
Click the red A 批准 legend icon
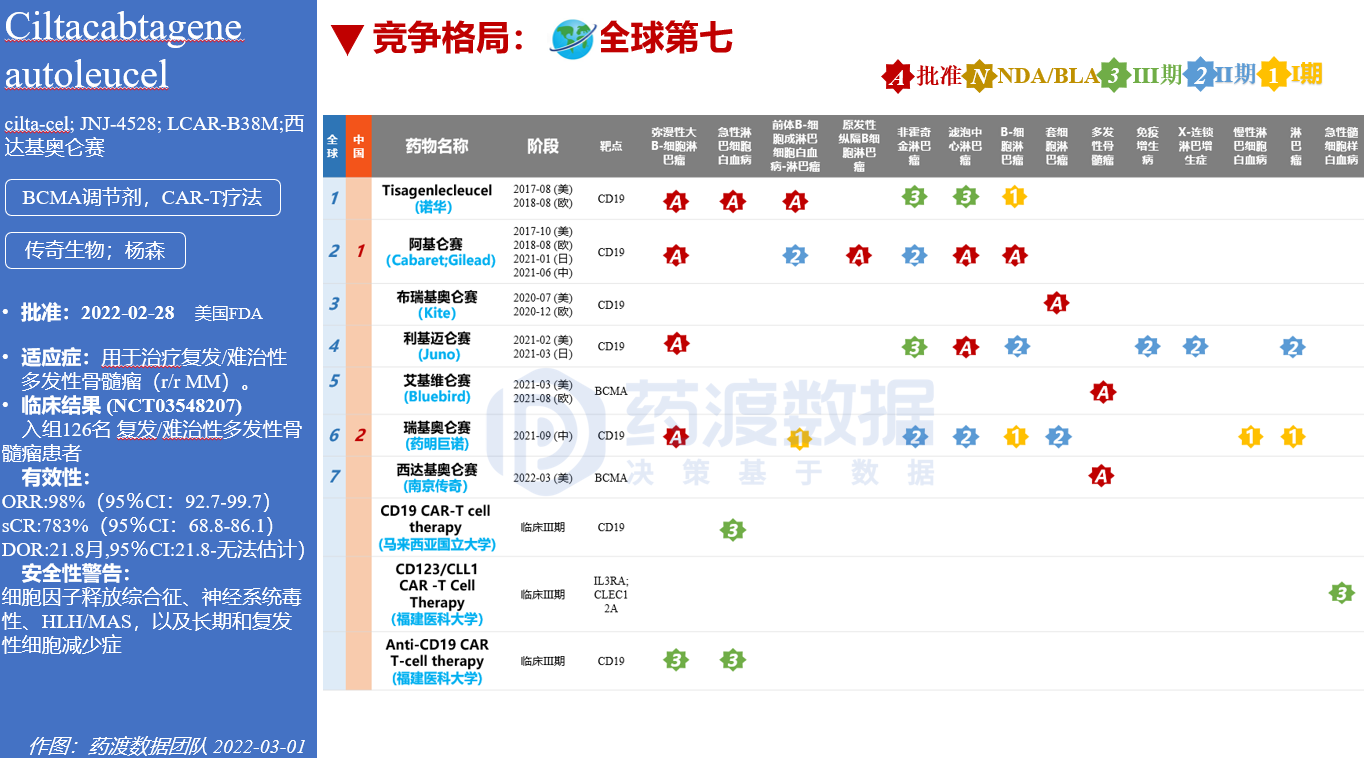[x=898, y=76]
